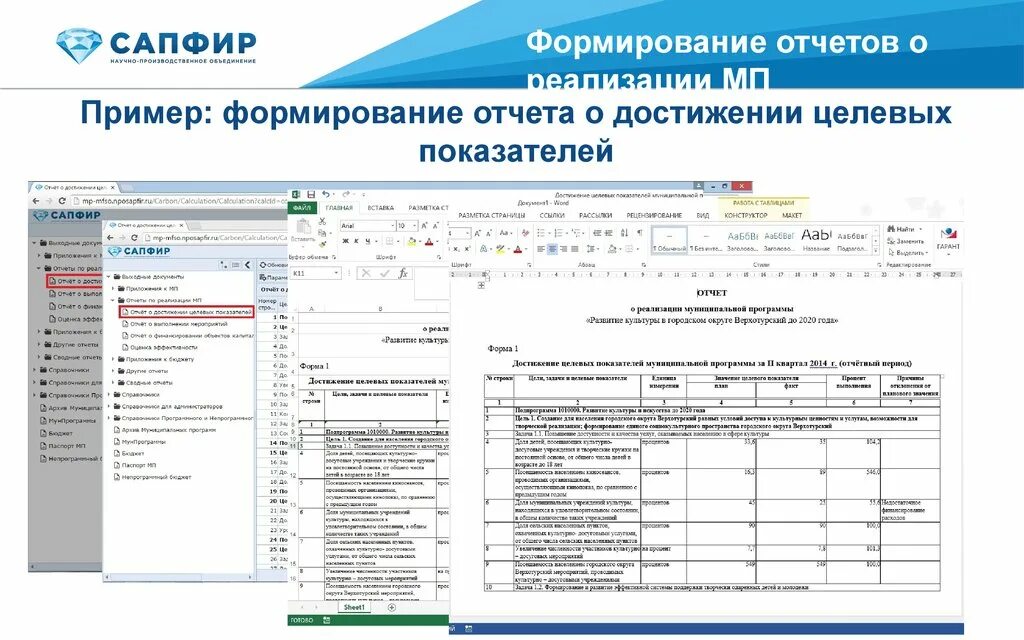Click Word clear formatting icon

[x=525, y=233]
